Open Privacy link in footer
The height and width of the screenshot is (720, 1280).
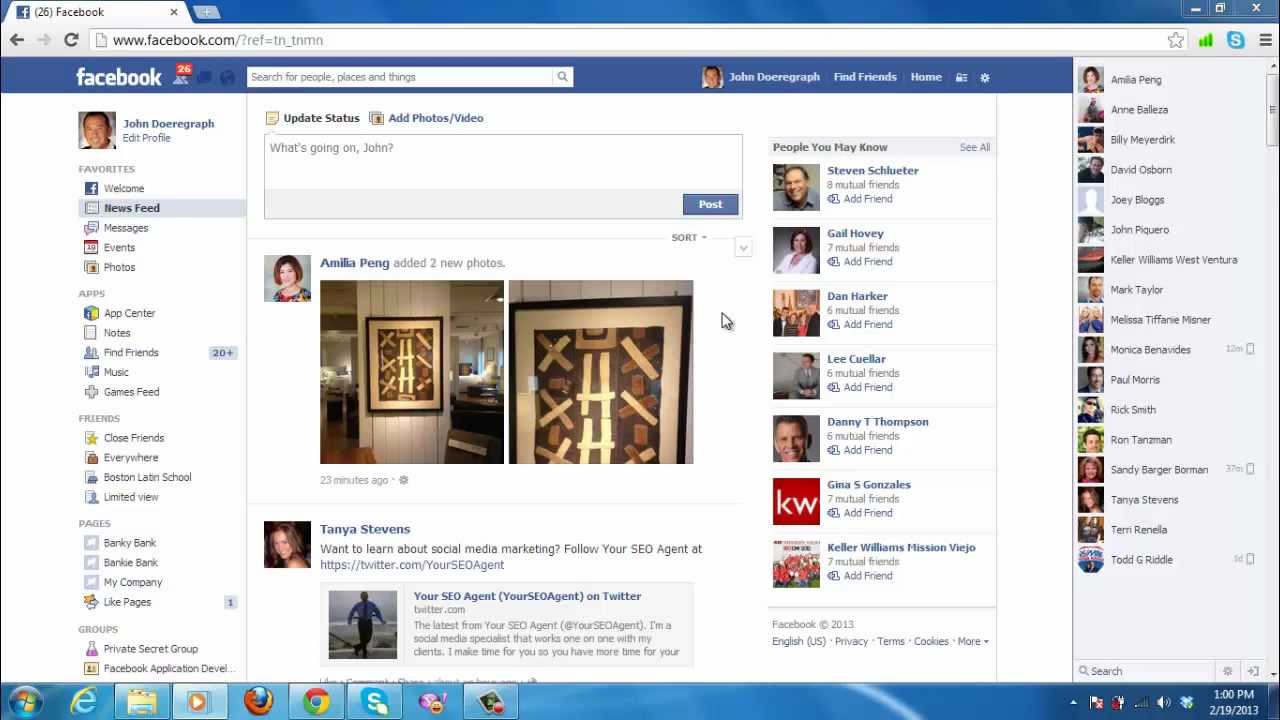(851, 642)
